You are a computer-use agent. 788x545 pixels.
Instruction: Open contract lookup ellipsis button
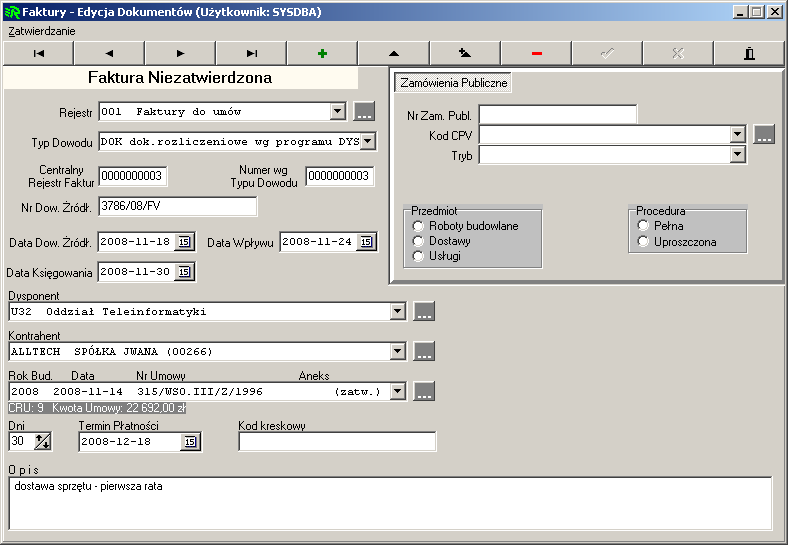[x=424, y=391]
